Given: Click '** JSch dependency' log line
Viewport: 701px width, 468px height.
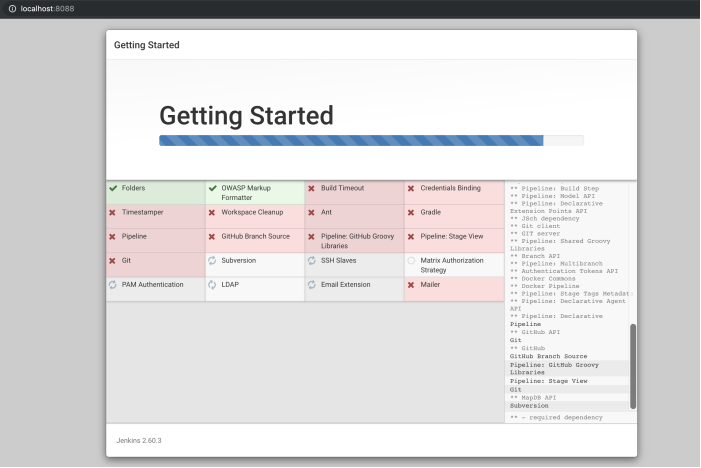Looking at the screenshot, I should point(545,219).
